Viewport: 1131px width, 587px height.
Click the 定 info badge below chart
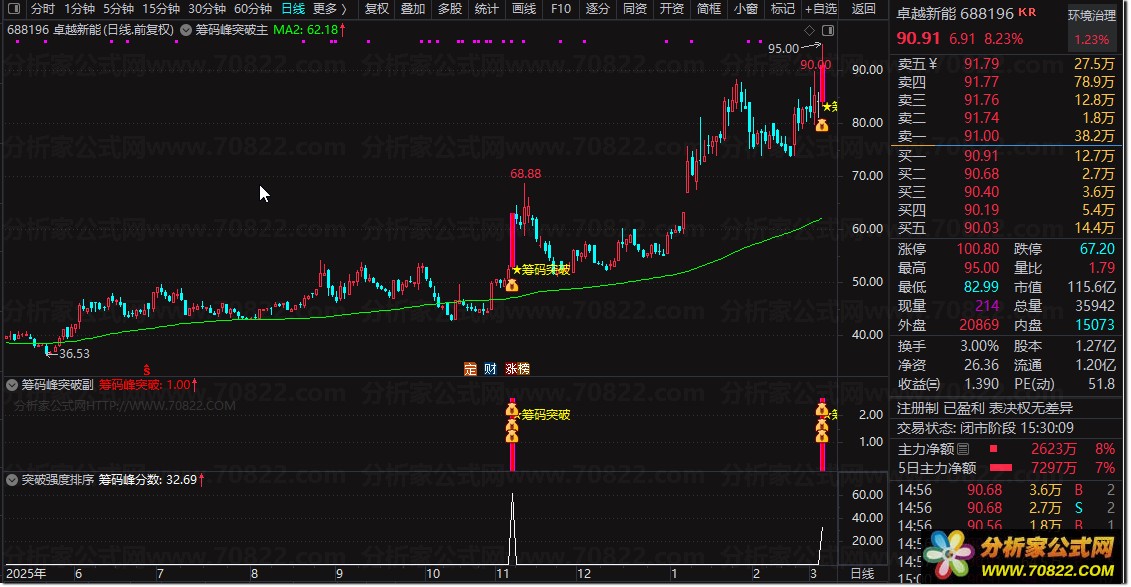point(470,368)
